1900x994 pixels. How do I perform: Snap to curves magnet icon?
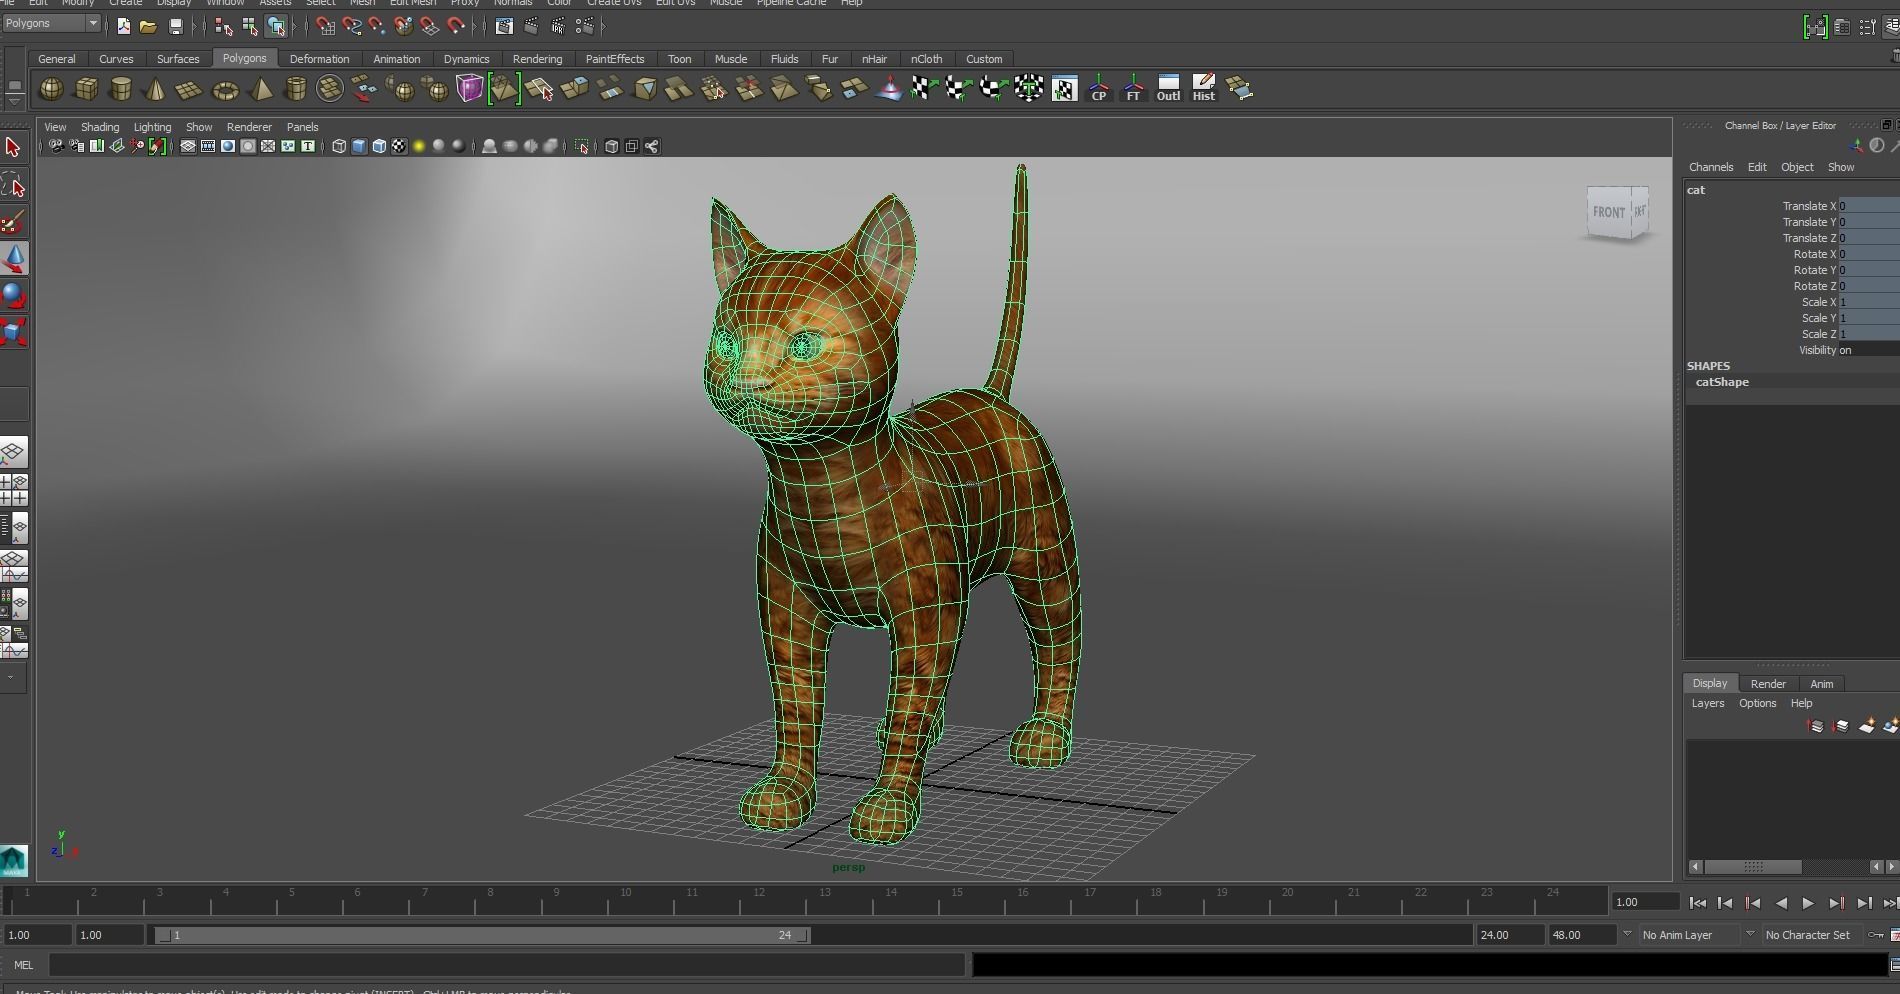tap(351, 26)
